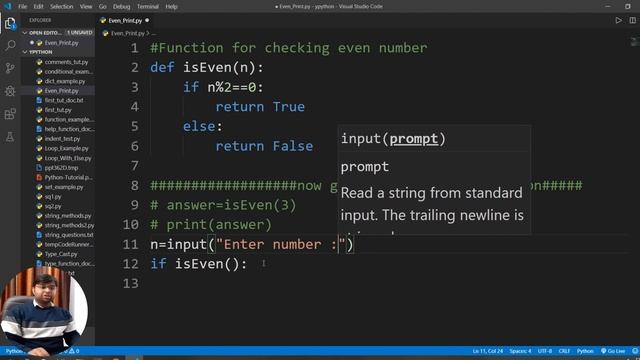Click the unsaved dot on Even_Print.py tab
This screenshot has width=640, height=360.
click(147, 20)
